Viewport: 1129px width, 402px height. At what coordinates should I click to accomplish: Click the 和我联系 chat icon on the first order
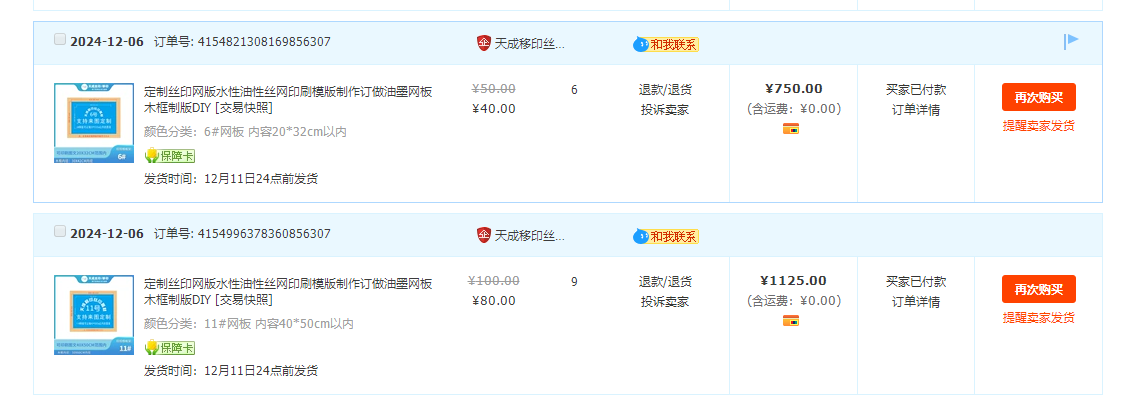point(666,45)
